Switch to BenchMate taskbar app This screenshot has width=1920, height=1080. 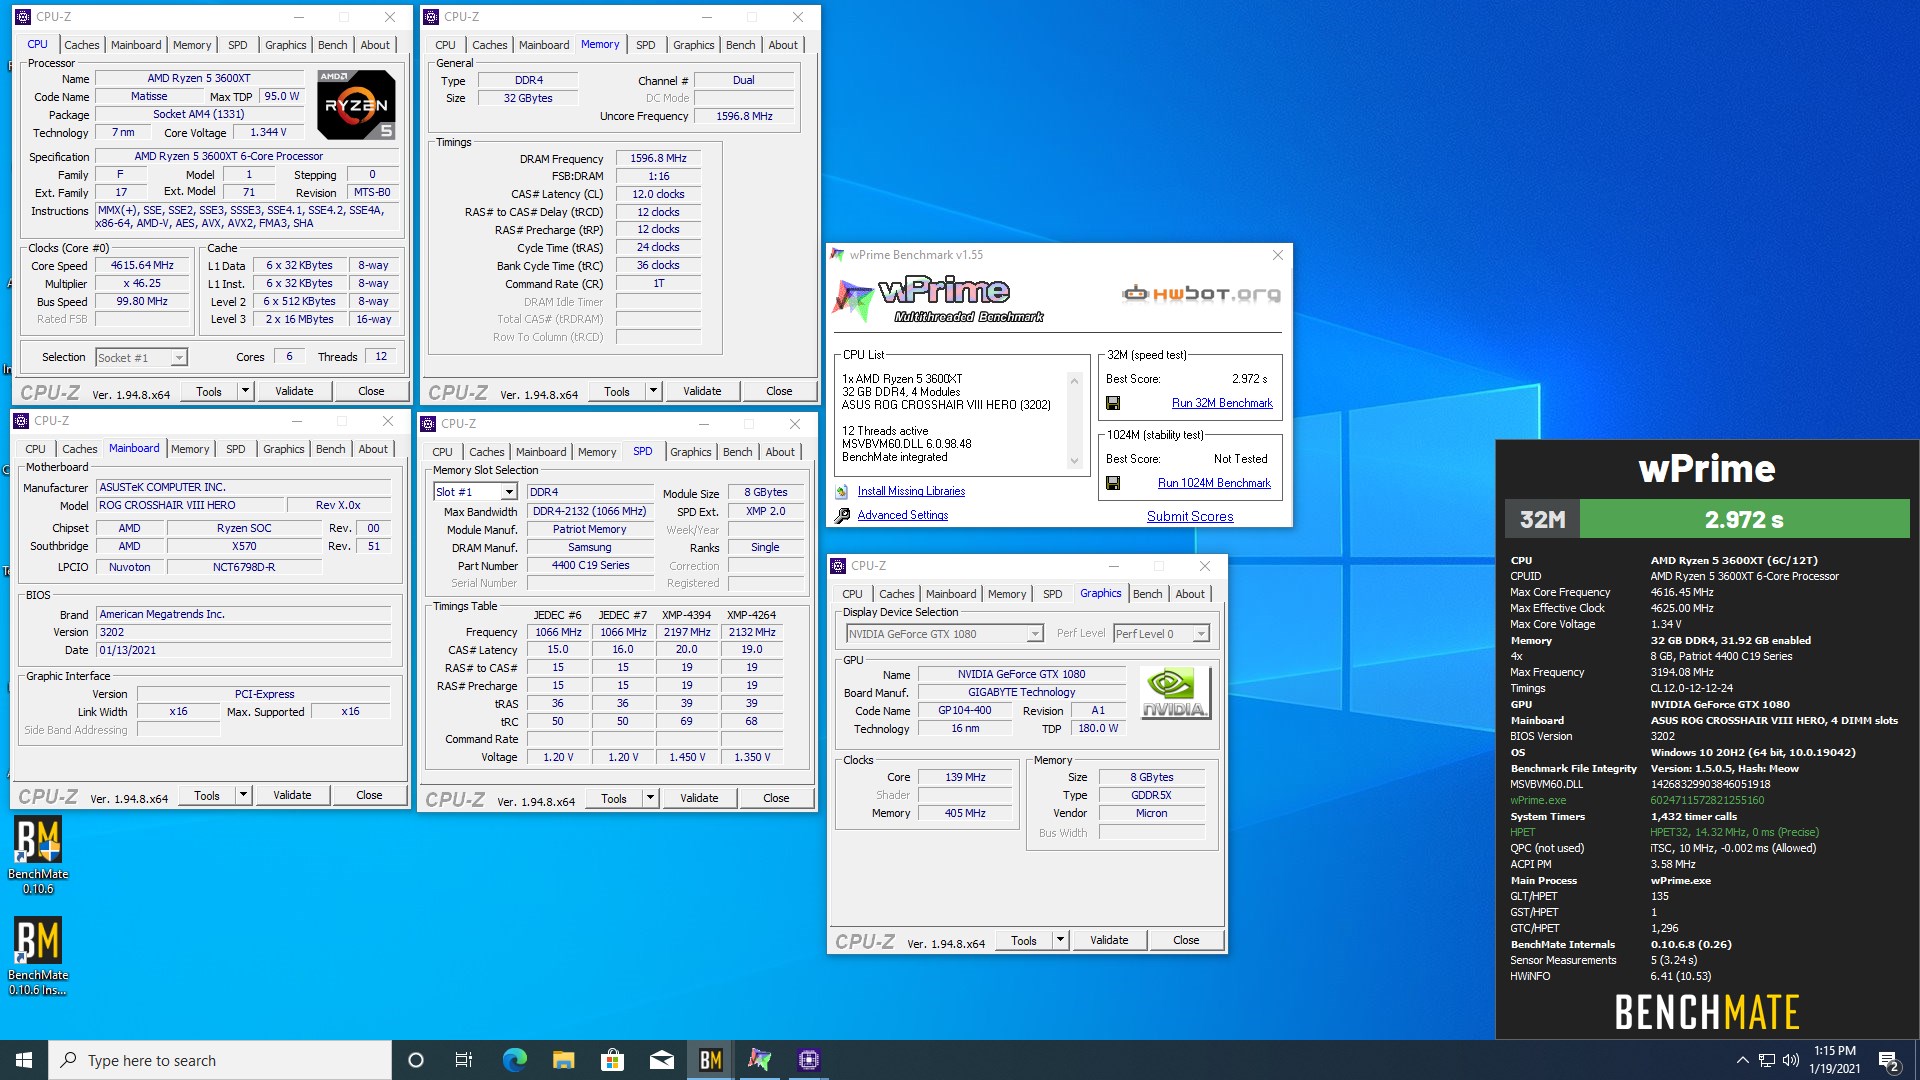pyautogui.click(x=710, y=1060)
